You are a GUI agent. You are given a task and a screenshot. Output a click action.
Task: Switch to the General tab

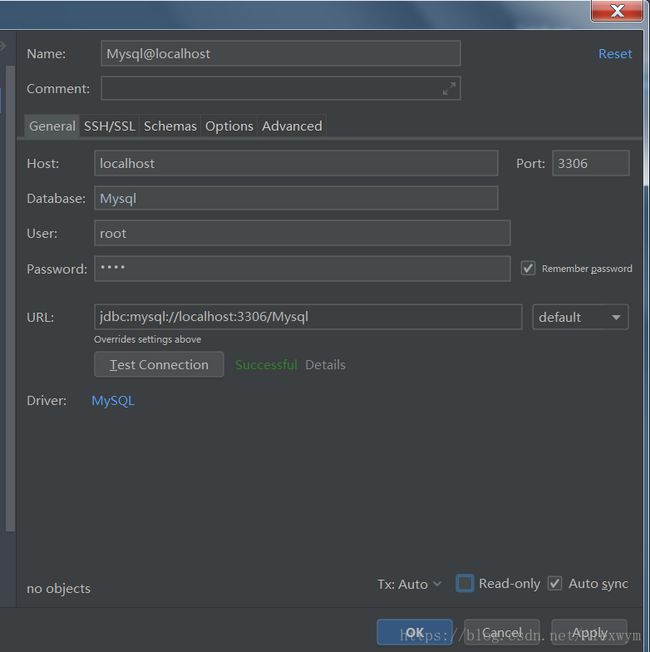52,126
